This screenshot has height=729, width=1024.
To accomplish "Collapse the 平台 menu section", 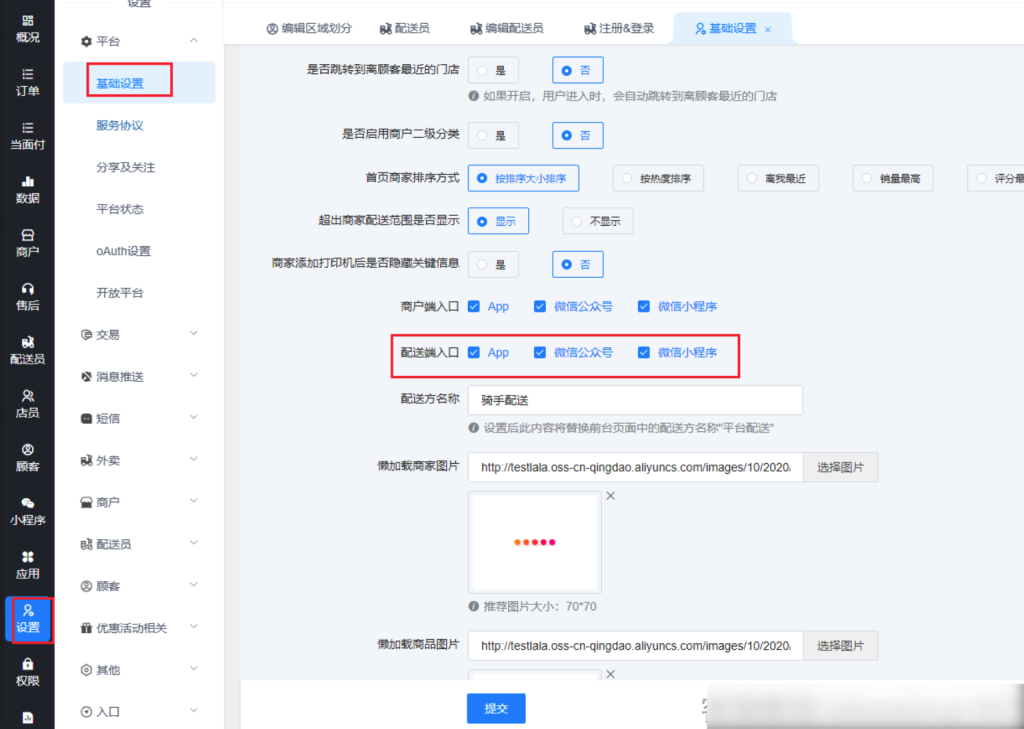I will (139, 41).
